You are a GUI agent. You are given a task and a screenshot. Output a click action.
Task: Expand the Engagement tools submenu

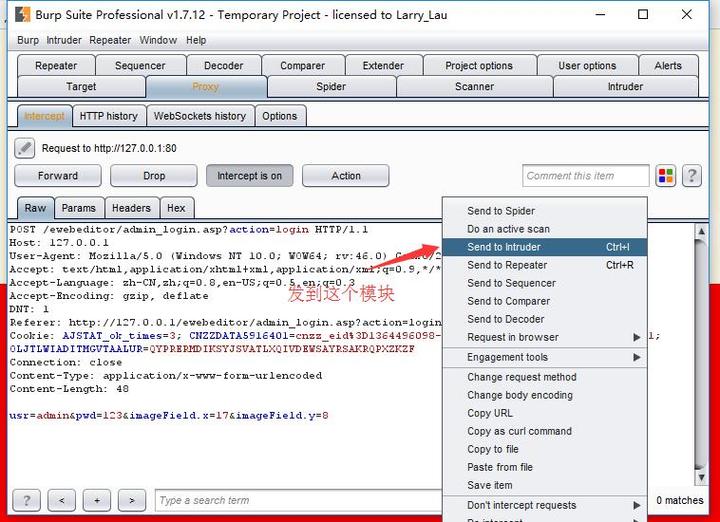point(545,357)
